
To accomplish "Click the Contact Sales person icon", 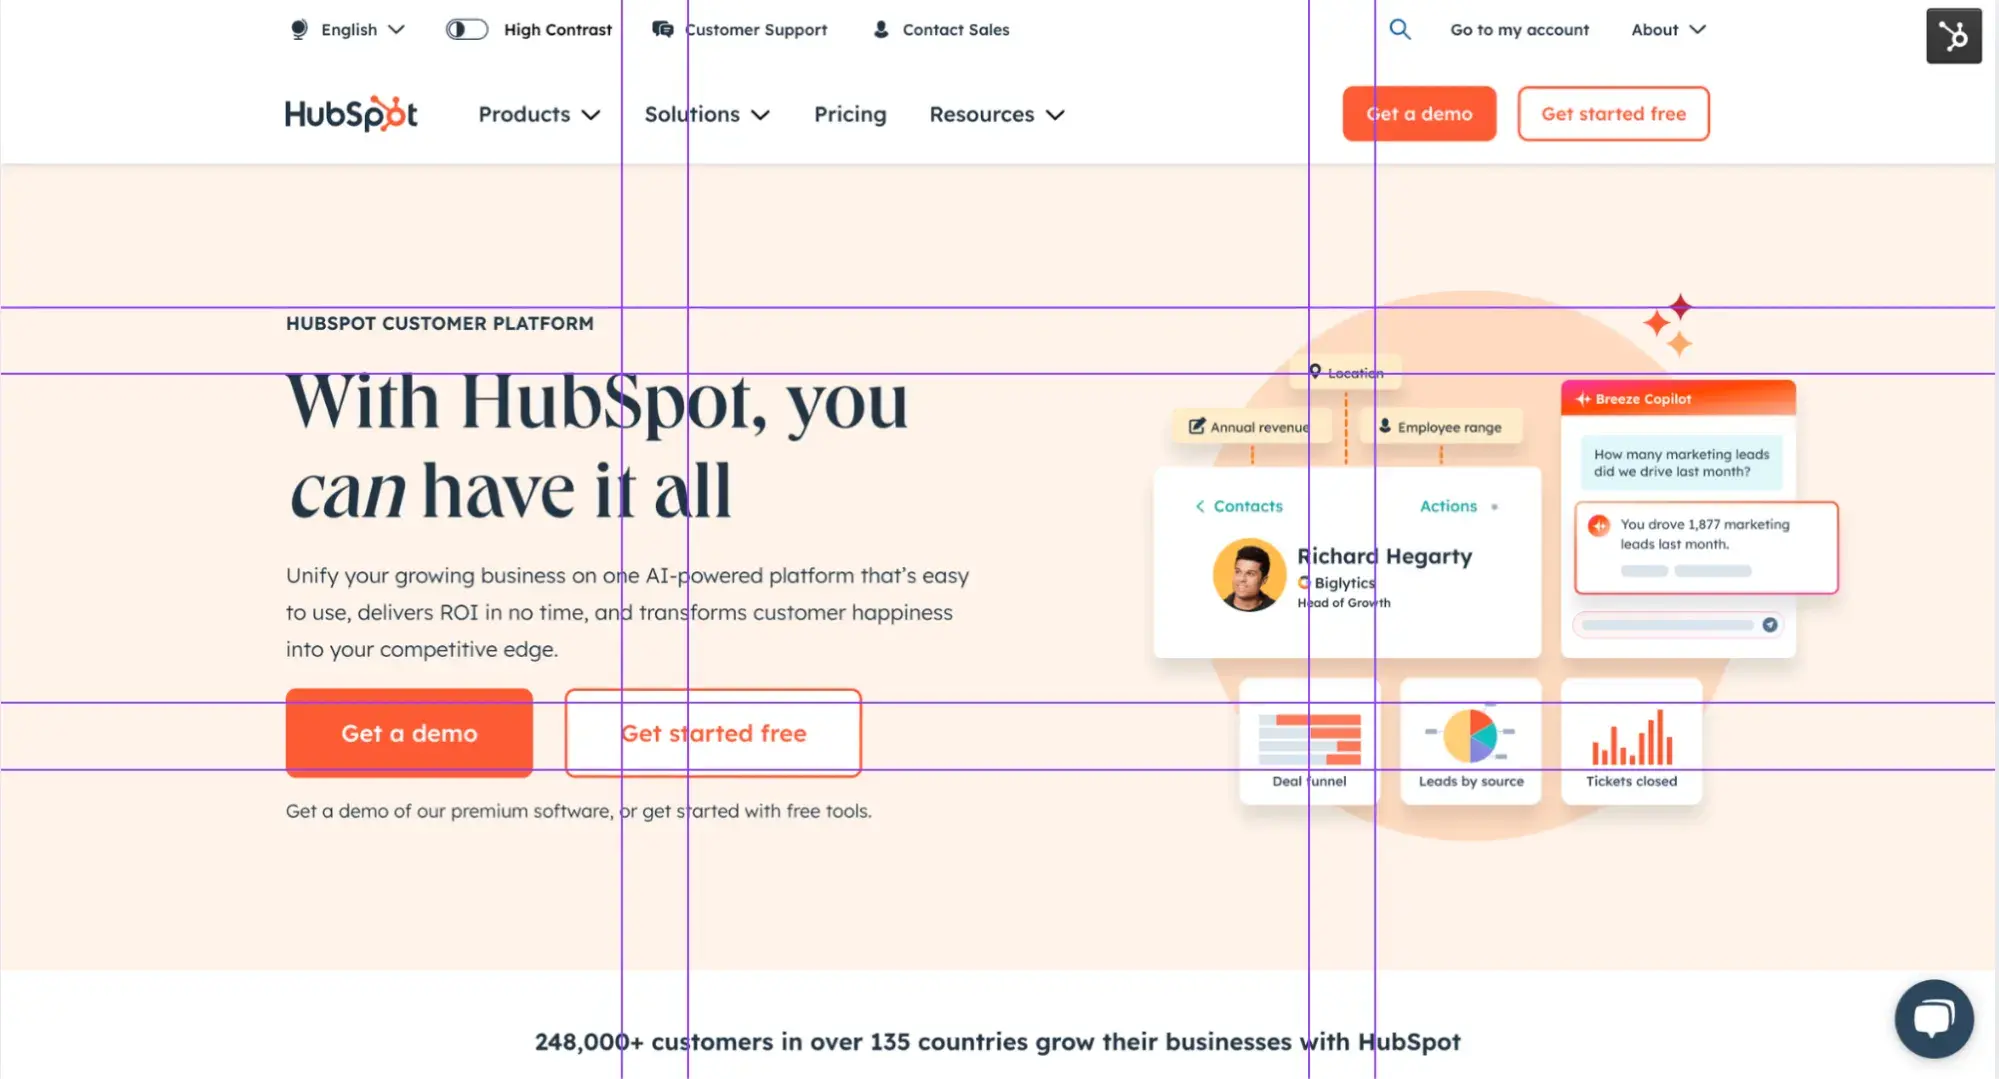I will click(x=881, y=29).
